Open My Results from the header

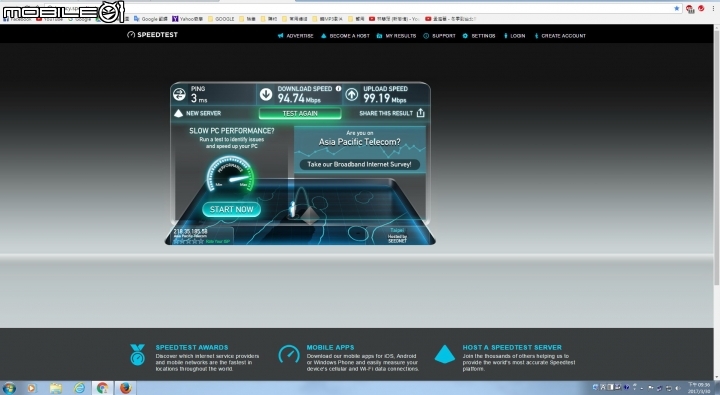396,36
